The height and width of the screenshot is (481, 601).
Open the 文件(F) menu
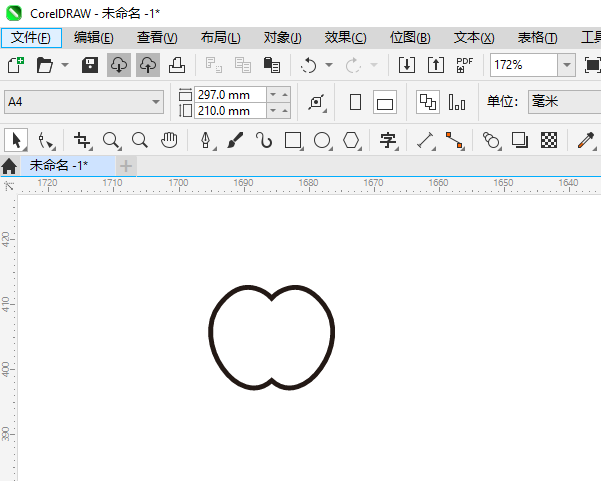[x=31, y=38]
